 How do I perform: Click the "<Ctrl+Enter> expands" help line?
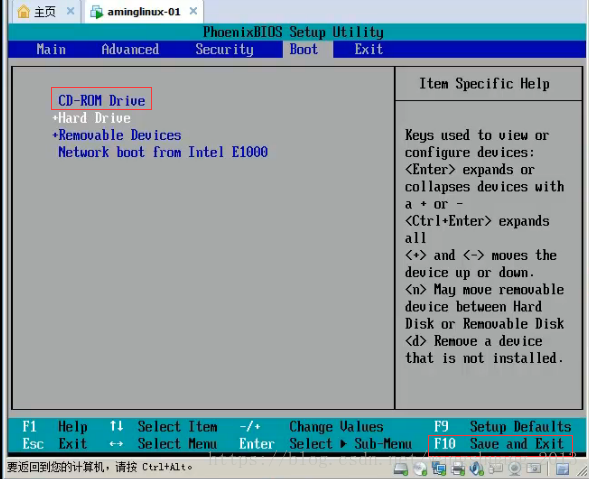pyautogui.click(x=477, y=221)
